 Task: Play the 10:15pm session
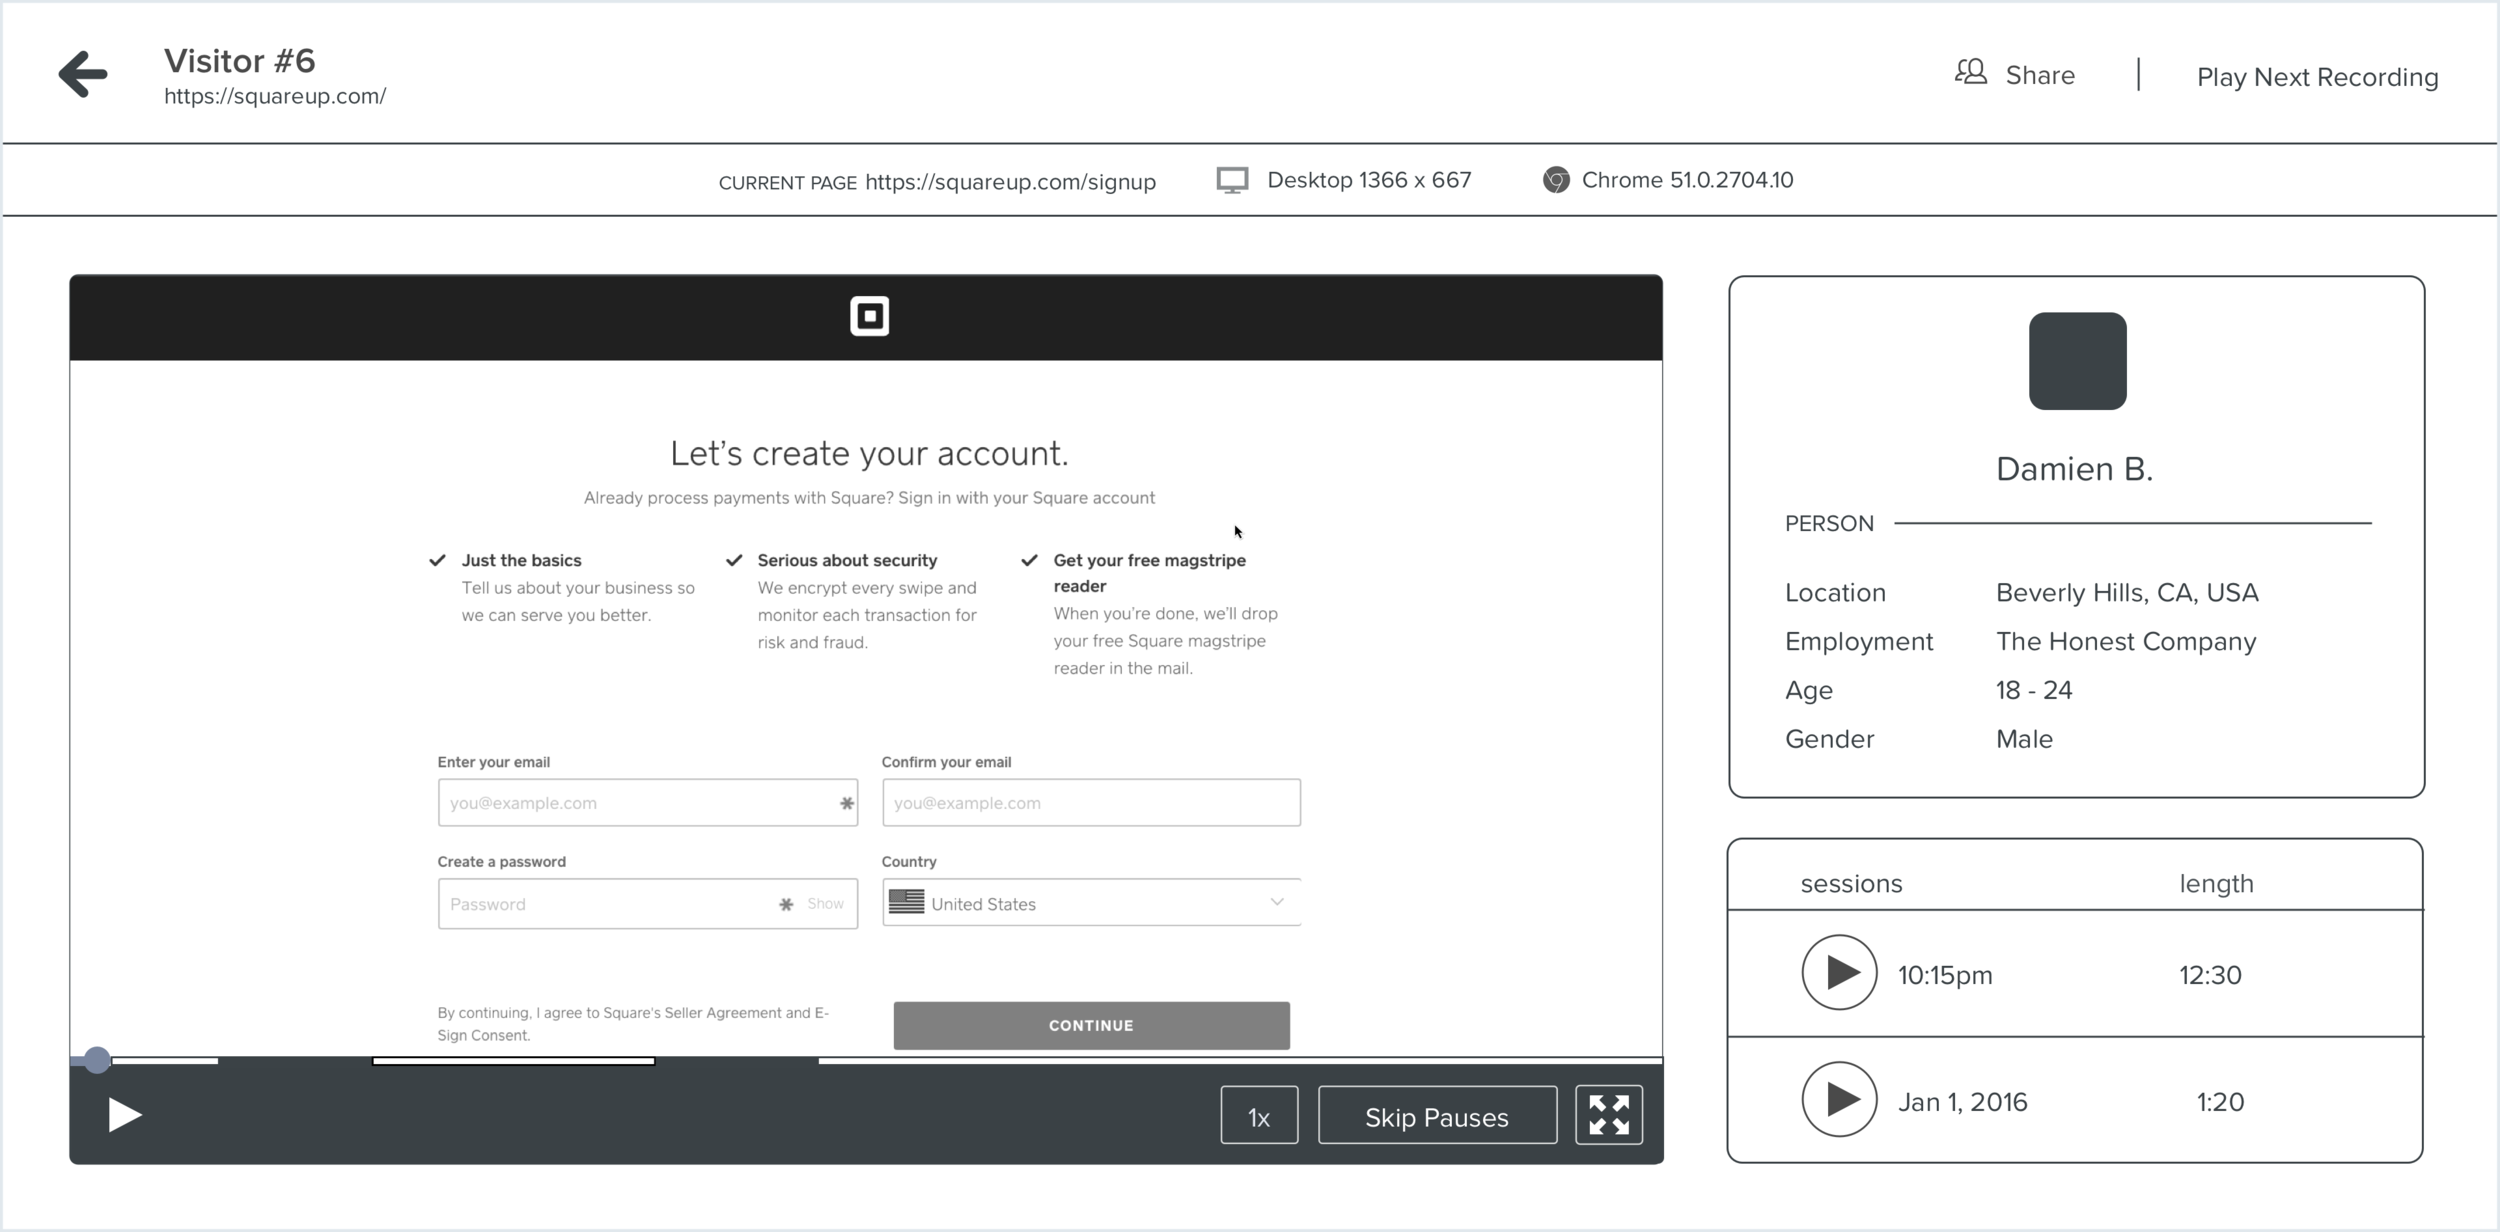pyautogui.click(x=1839, y=973)
